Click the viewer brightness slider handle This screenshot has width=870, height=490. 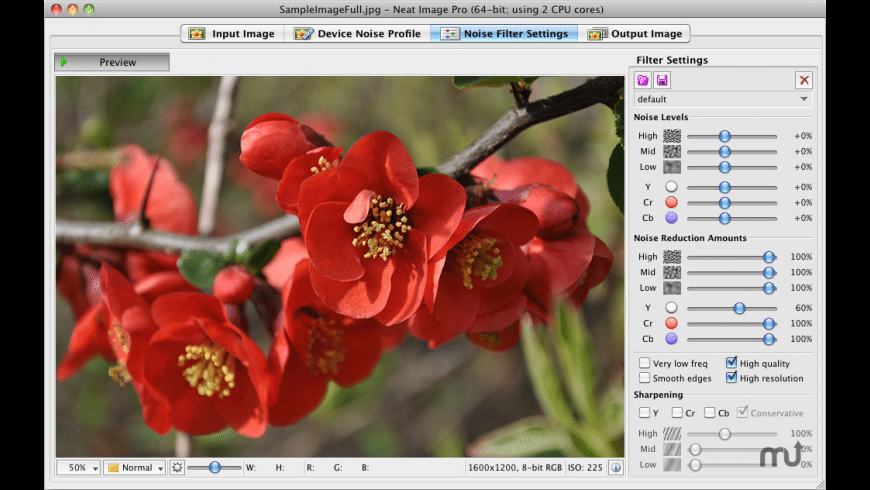click(x=215, y=468)
